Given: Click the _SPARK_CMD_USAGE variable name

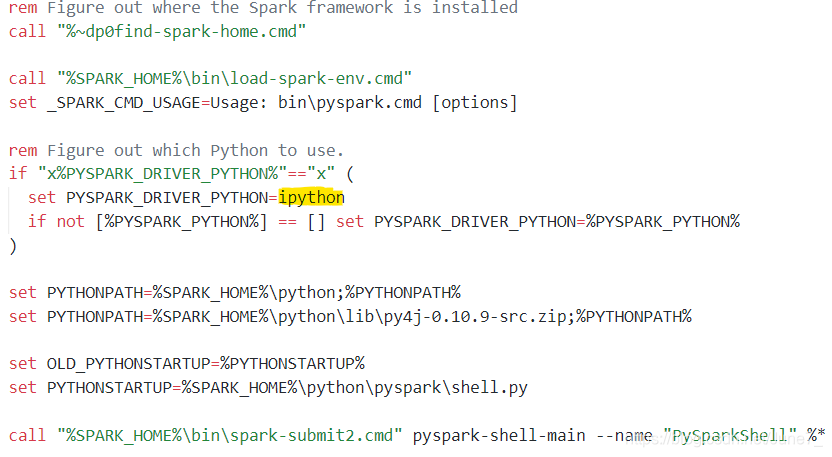Looking at the screenshot, I should (124, 102).
